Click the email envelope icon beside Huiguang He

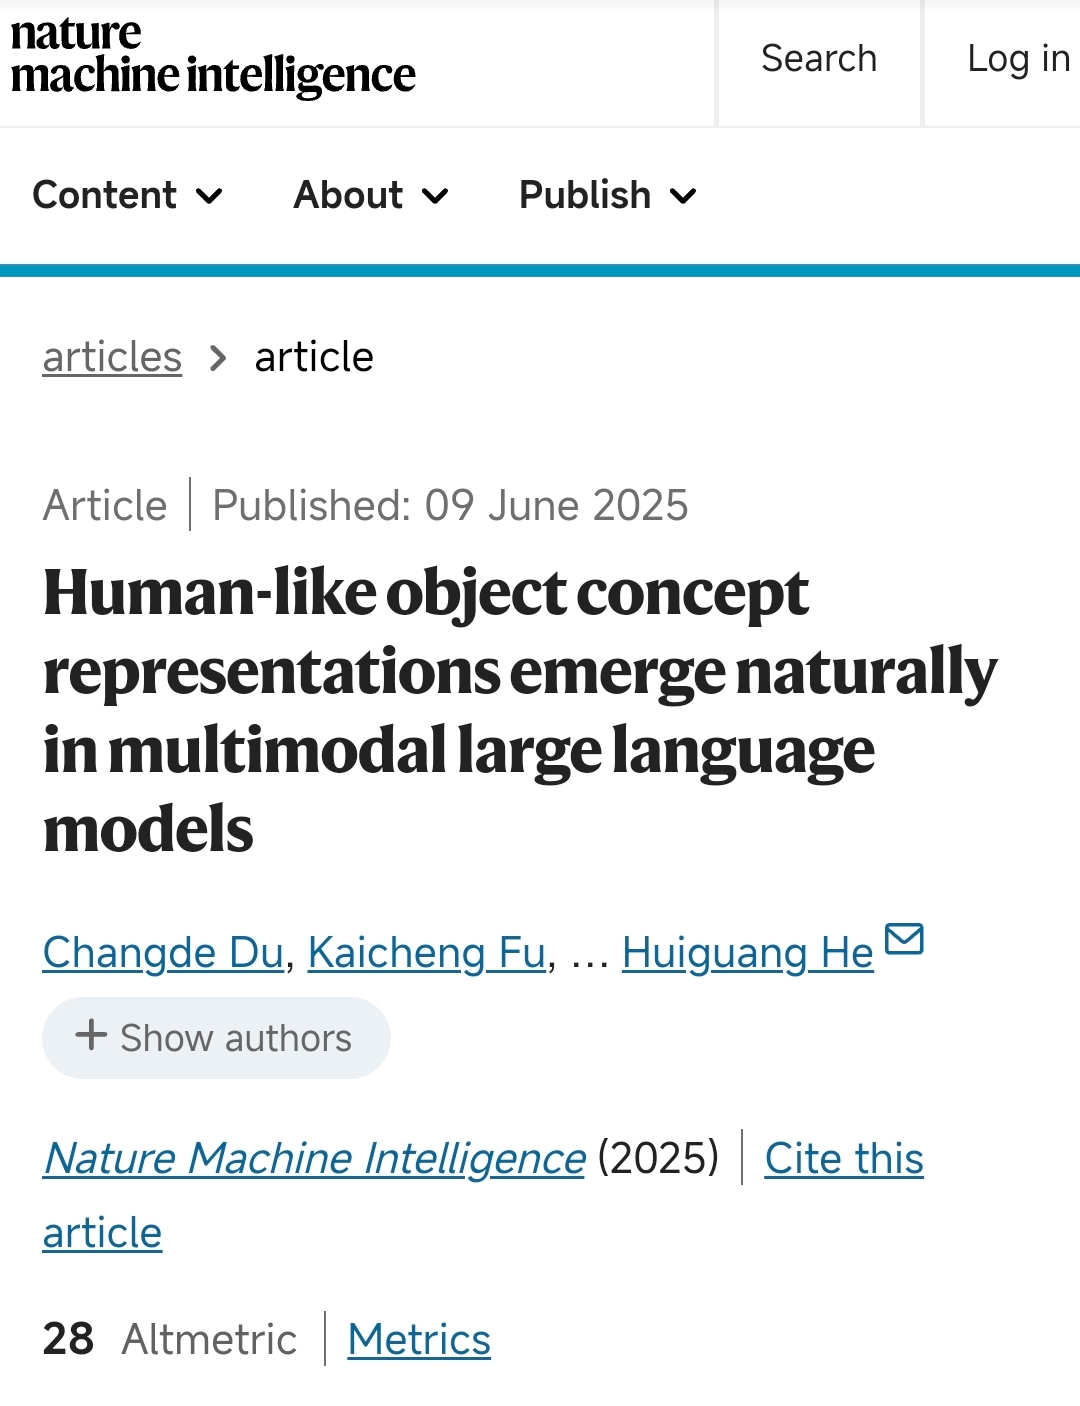click(x=905, y=940)
